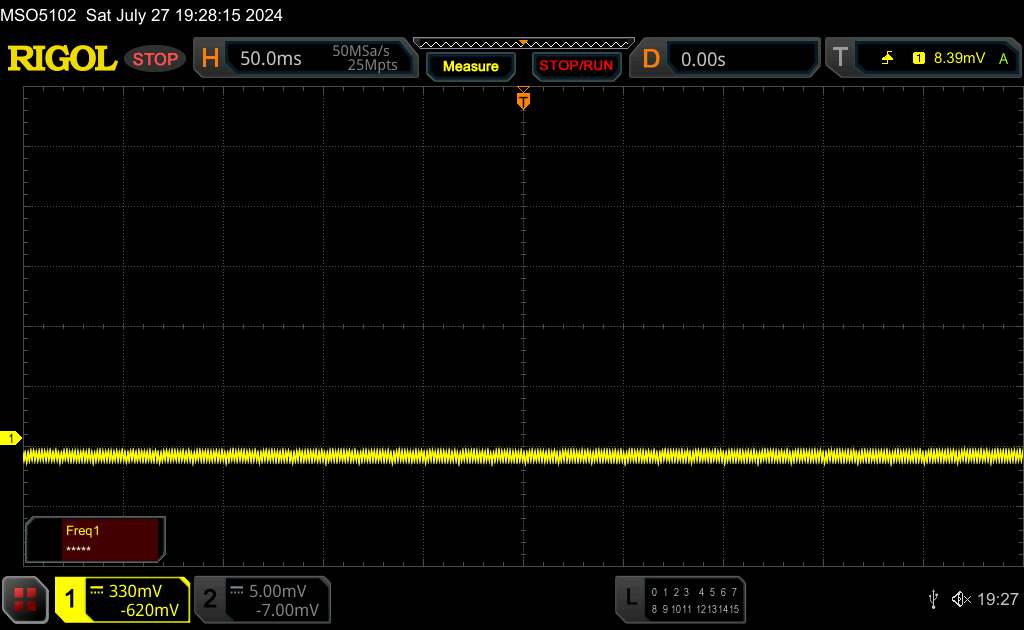Image resolution: width=1024 pixels, height=630 pixels.
Task: Click the trigger rising-edge type icon
Action: (887, 59)
